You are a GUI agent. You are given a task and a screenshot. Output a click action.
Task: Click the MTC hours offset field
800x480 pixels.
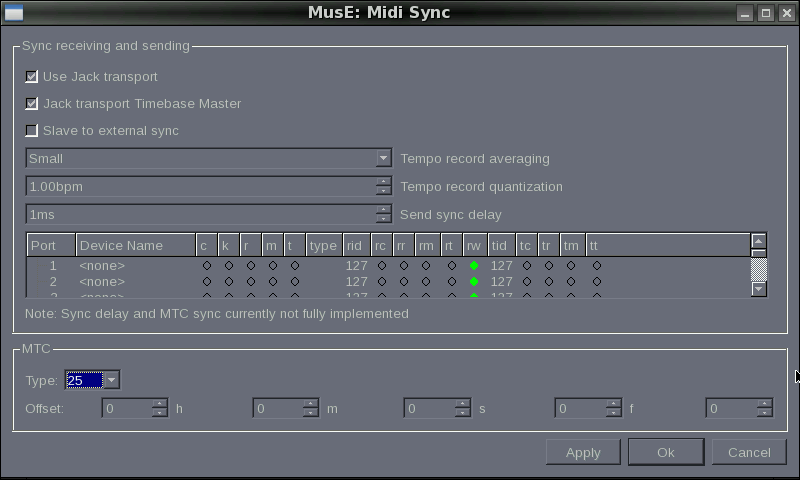[x=128, y=408]
